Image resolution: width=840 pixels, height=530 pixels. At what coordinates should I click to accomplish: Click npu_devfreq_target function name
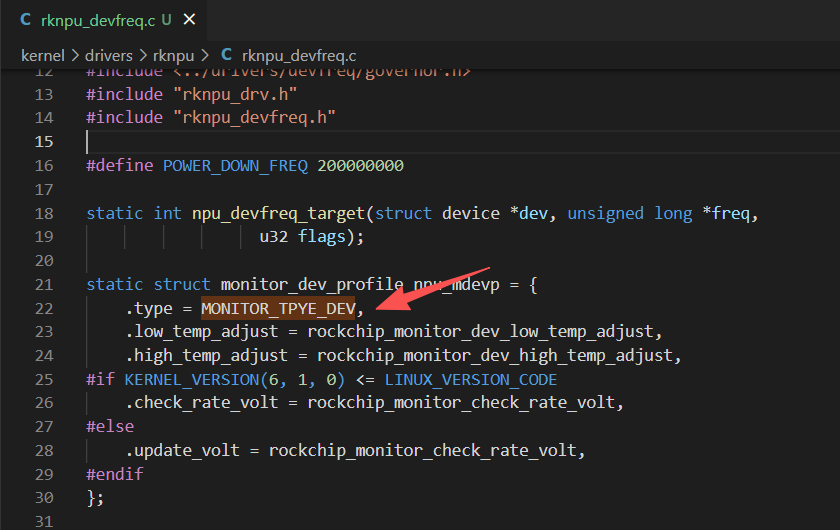(x=279, y=213)
